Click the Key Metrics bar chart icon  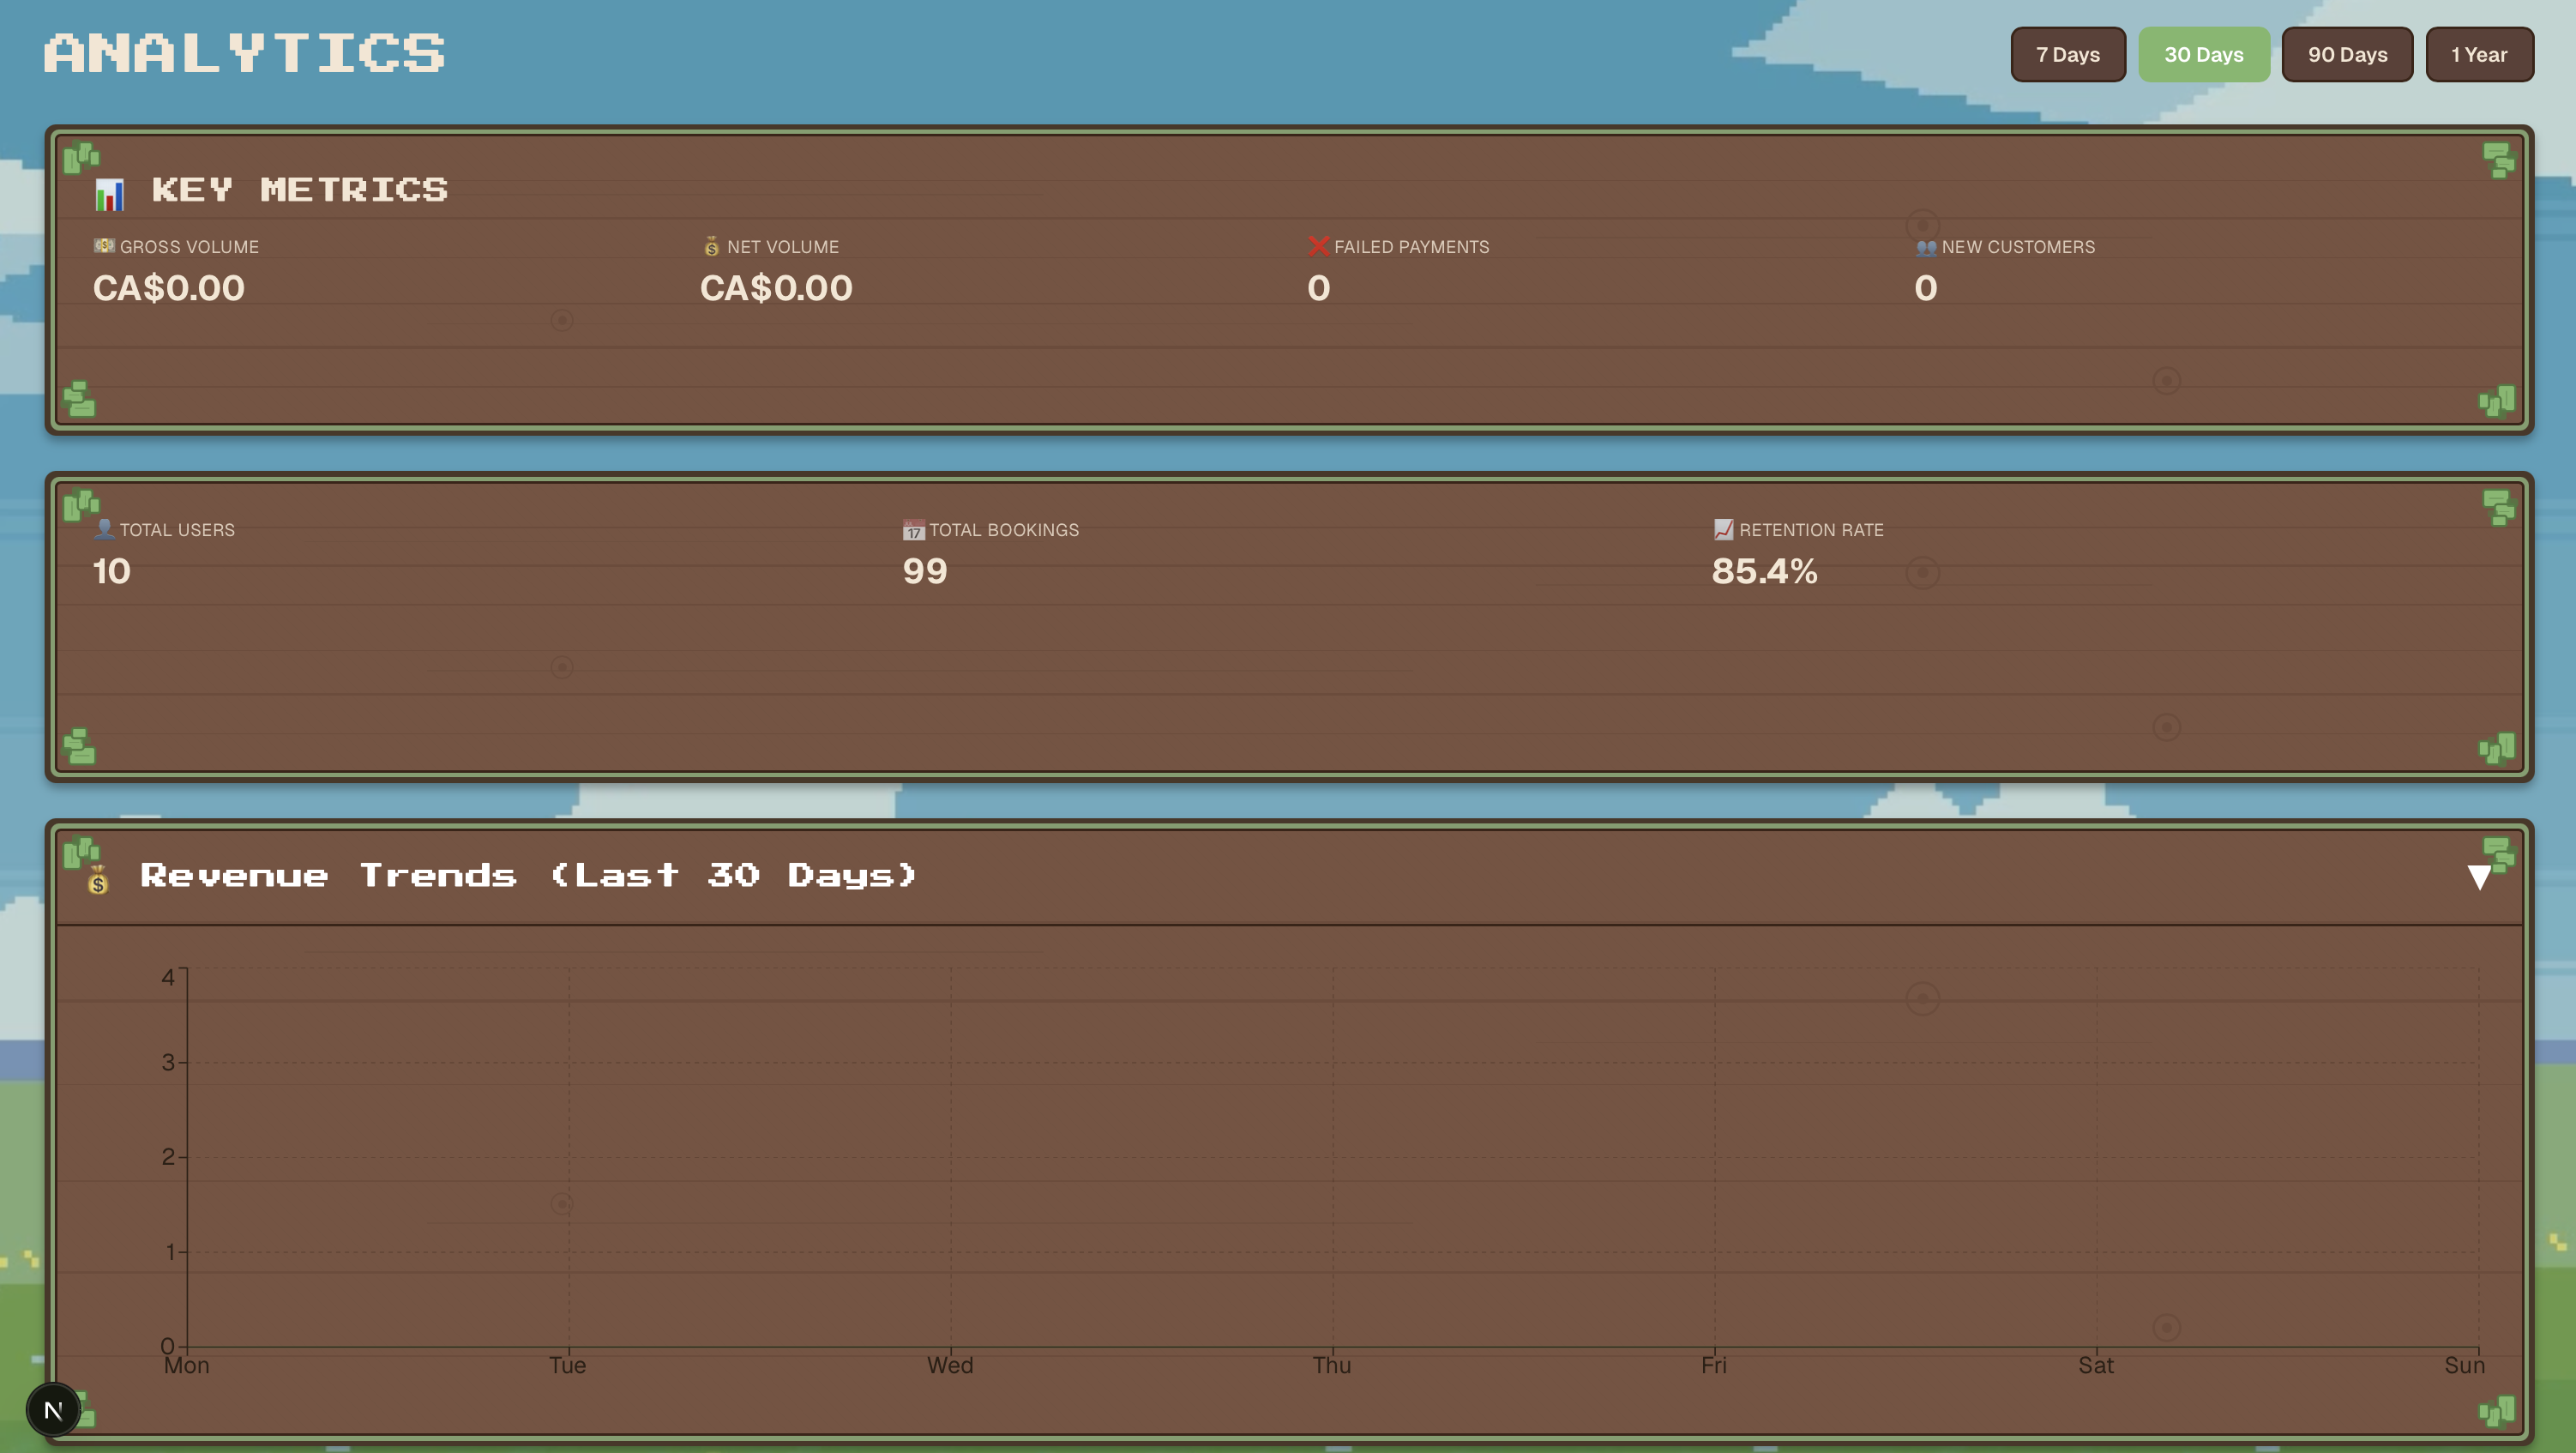109,194
